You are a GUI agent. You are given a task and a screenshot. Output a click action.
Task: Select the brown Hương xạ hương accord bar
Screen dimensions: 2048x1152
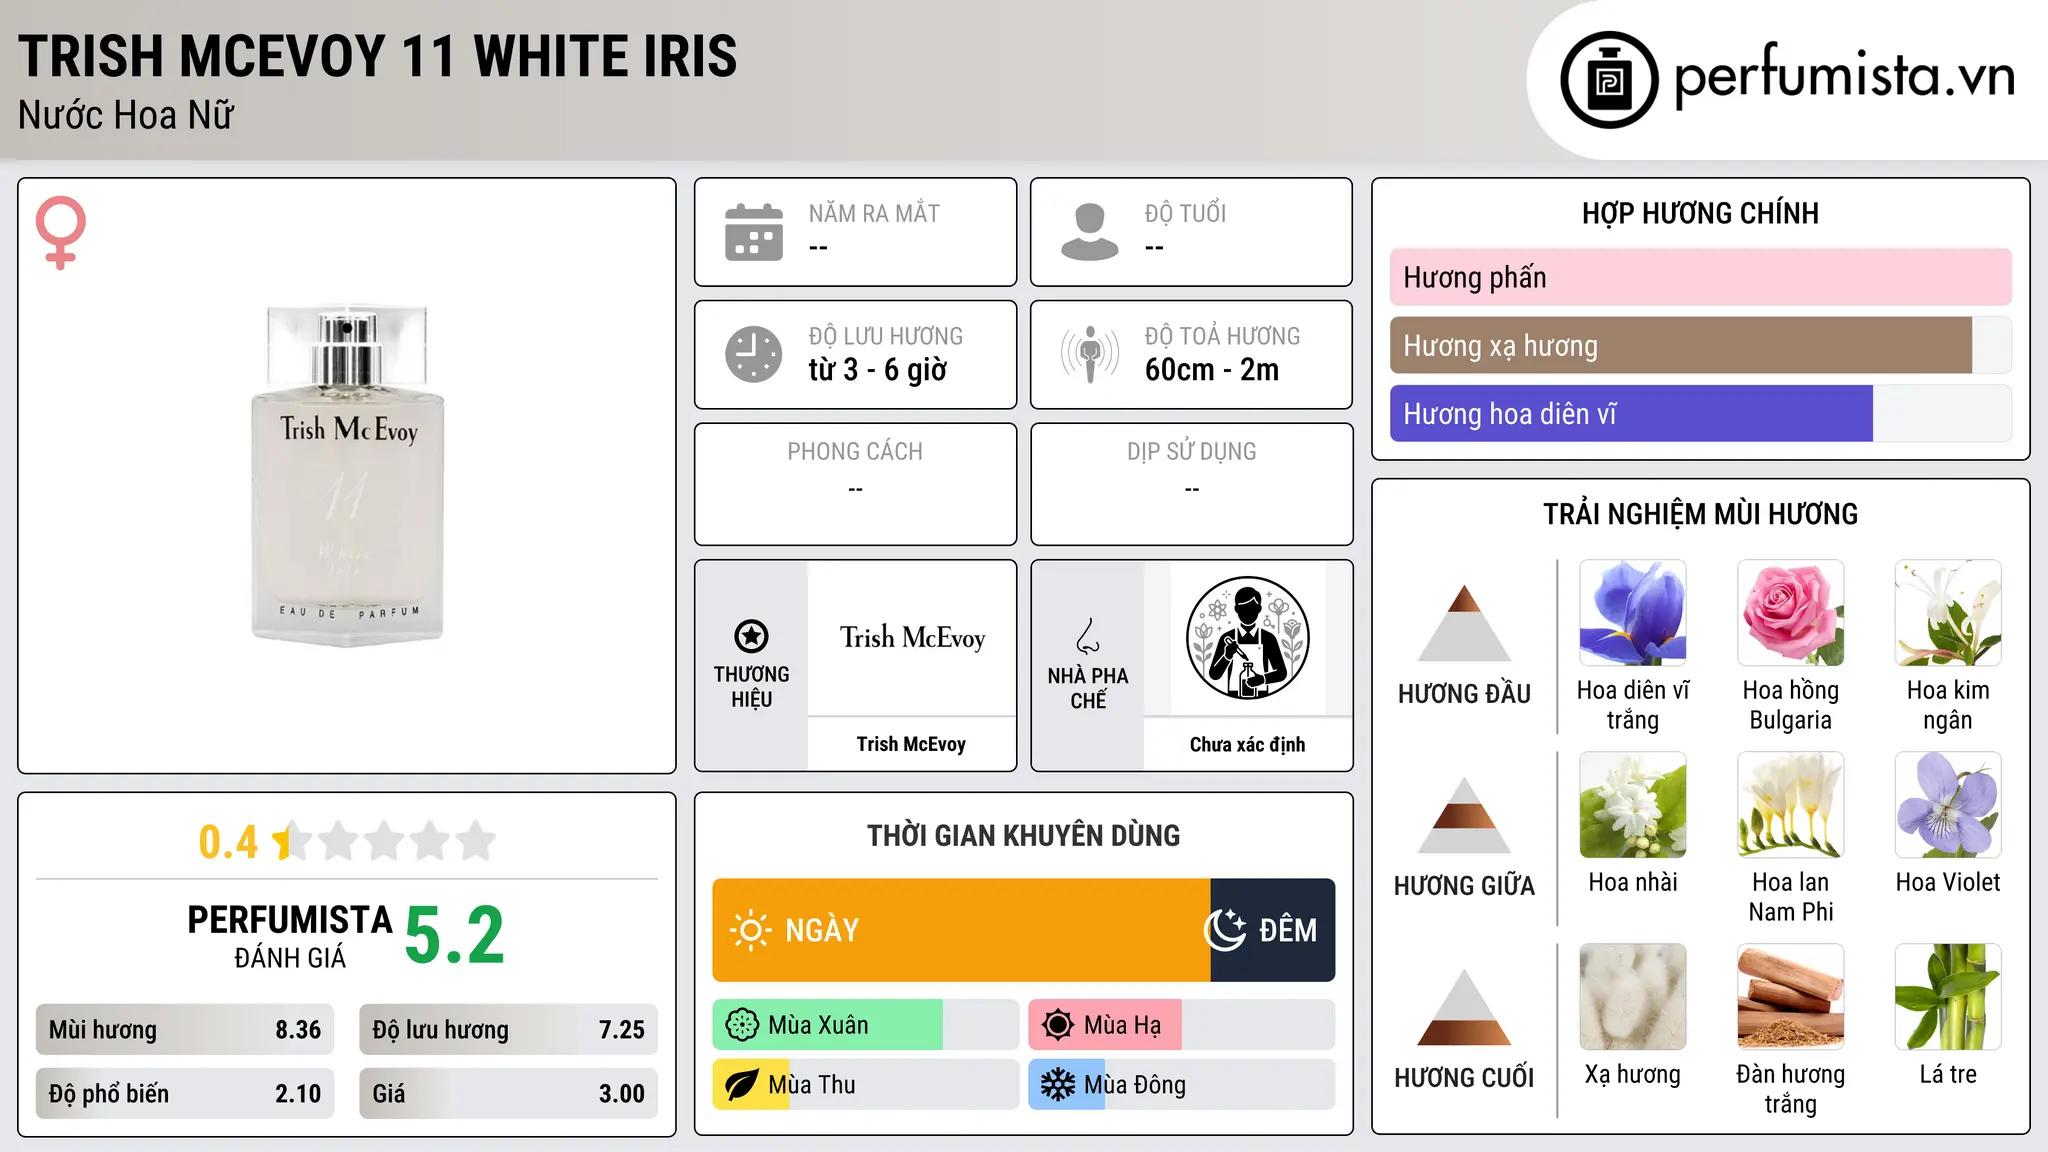(1680, 345)
